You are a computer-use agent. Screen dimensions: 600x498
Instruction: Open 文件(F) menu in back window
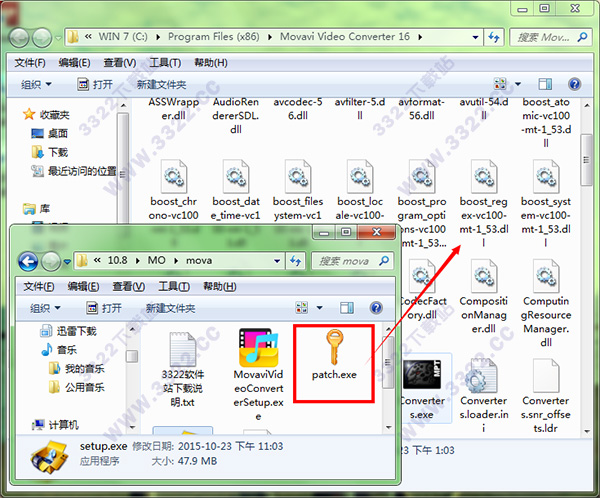coord(29,62)
